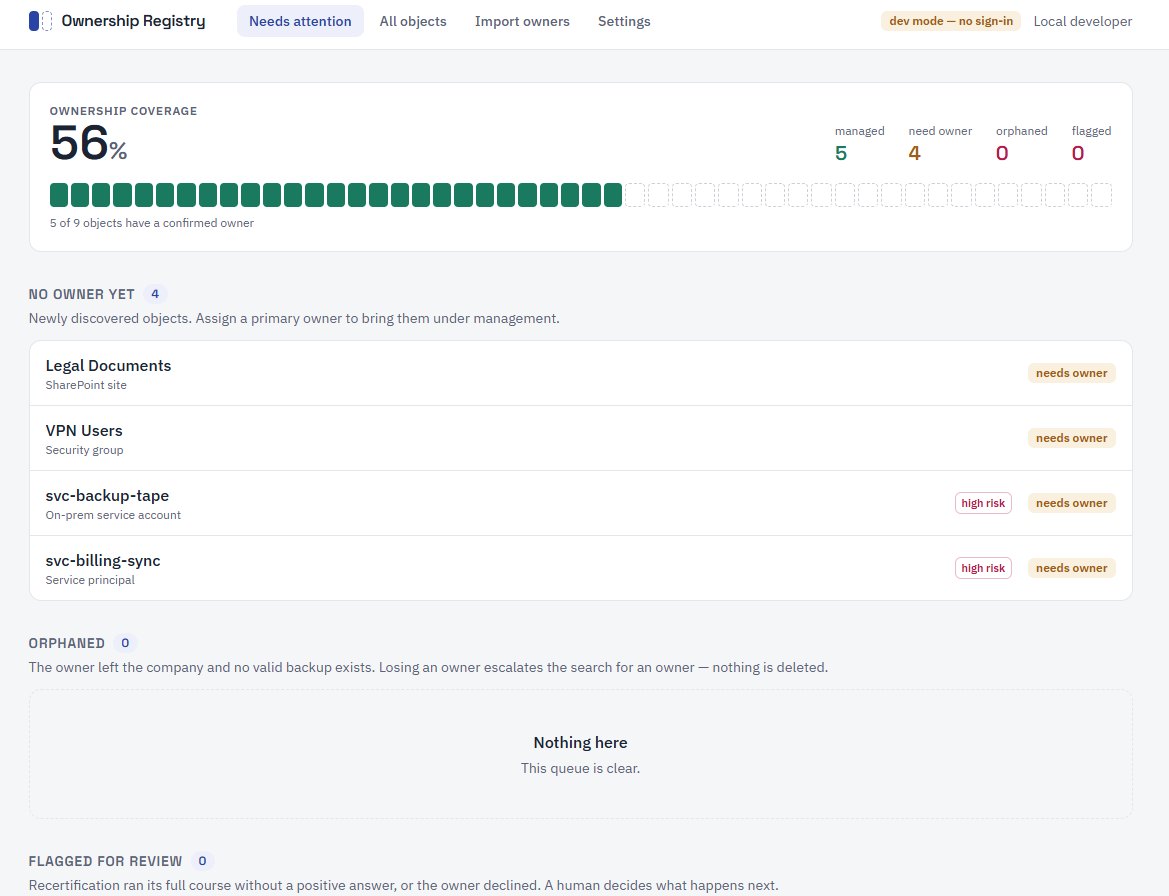Image resolution: width=1169 pixels, height=896 pixels.
Task: Click the high risk badge on svc-billing-sync
Action: (x=983, y=568)
